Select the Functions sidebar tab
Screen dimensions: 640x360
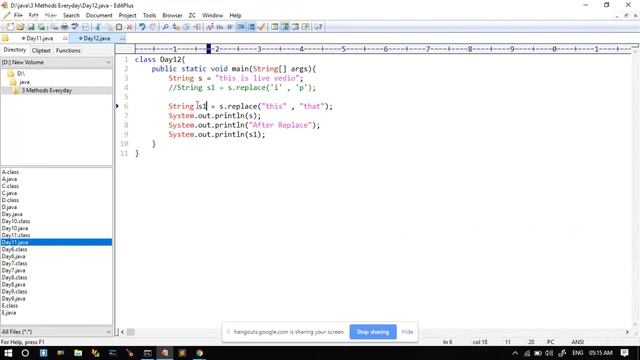(68, 51)
